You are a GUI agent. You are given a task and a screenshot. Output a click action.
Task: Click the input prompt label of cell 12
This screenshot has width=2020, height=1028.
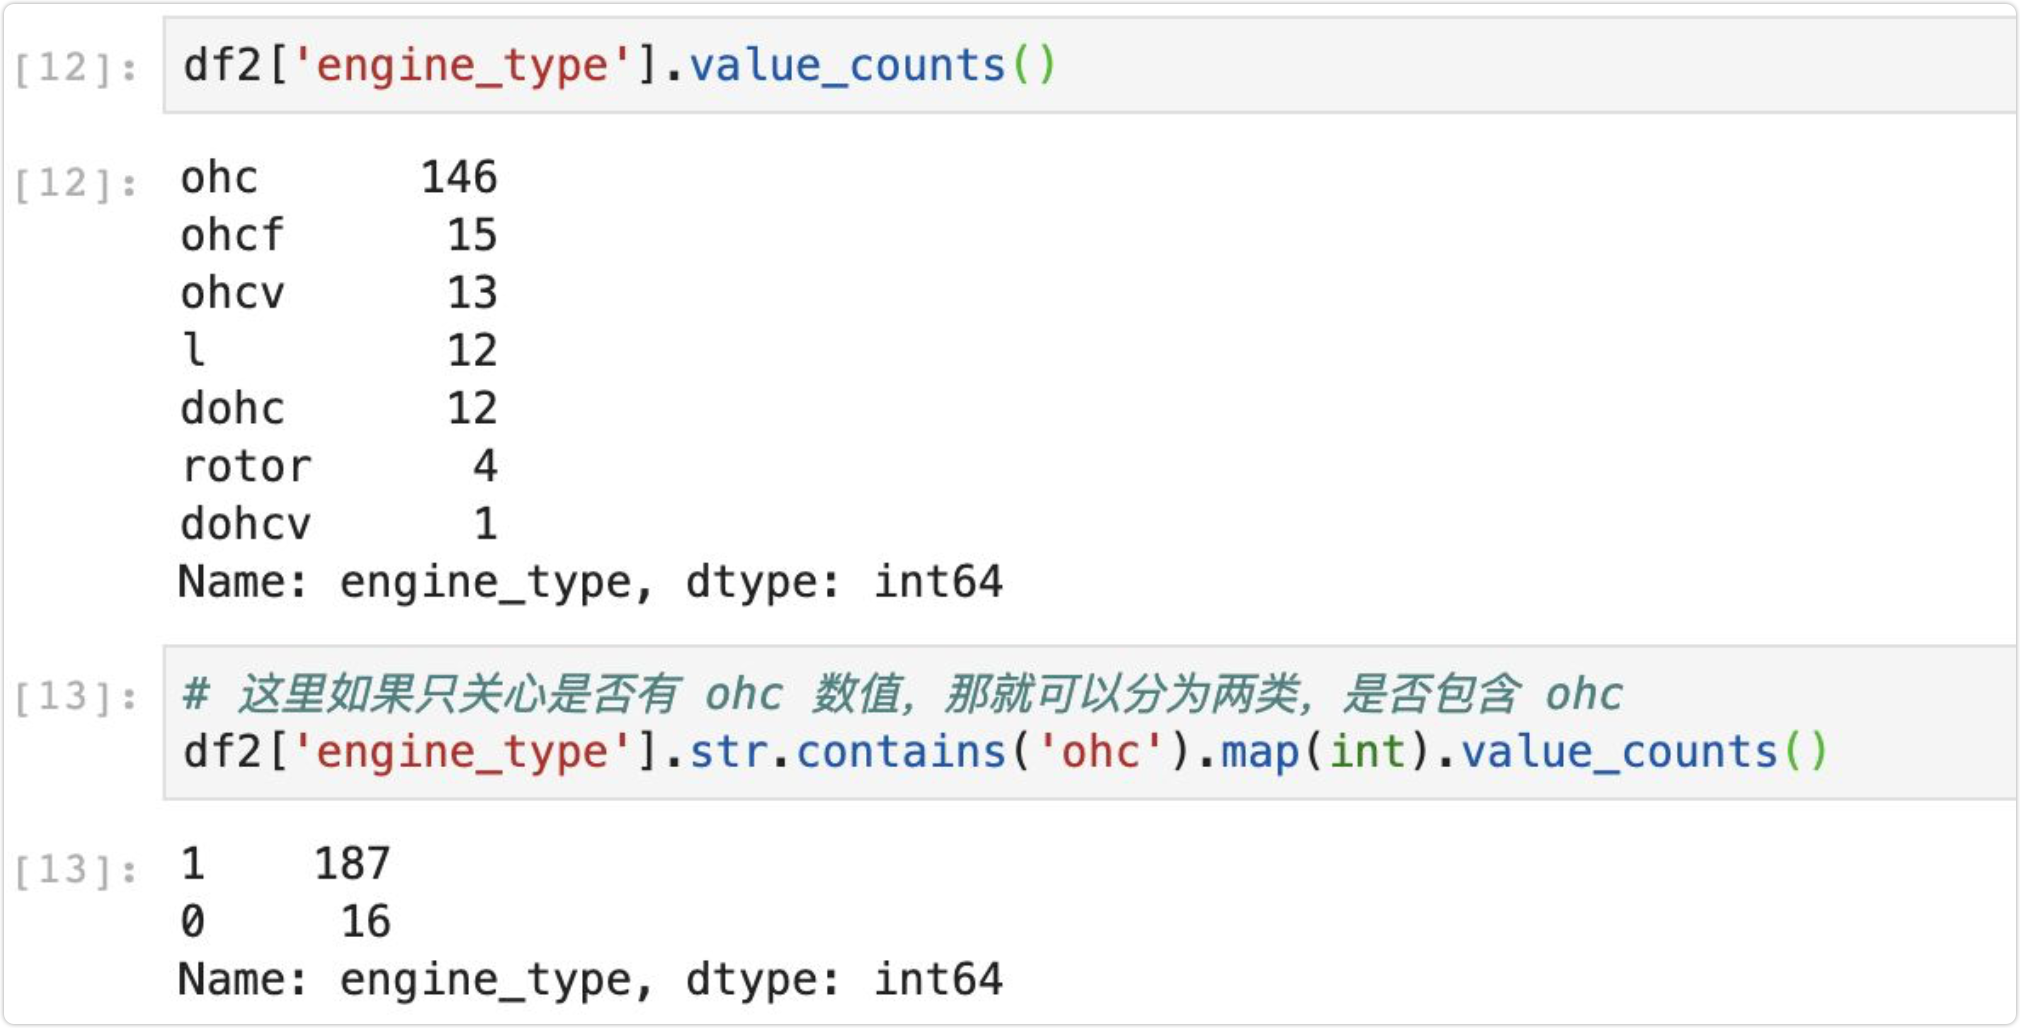[x=76, y=68]
